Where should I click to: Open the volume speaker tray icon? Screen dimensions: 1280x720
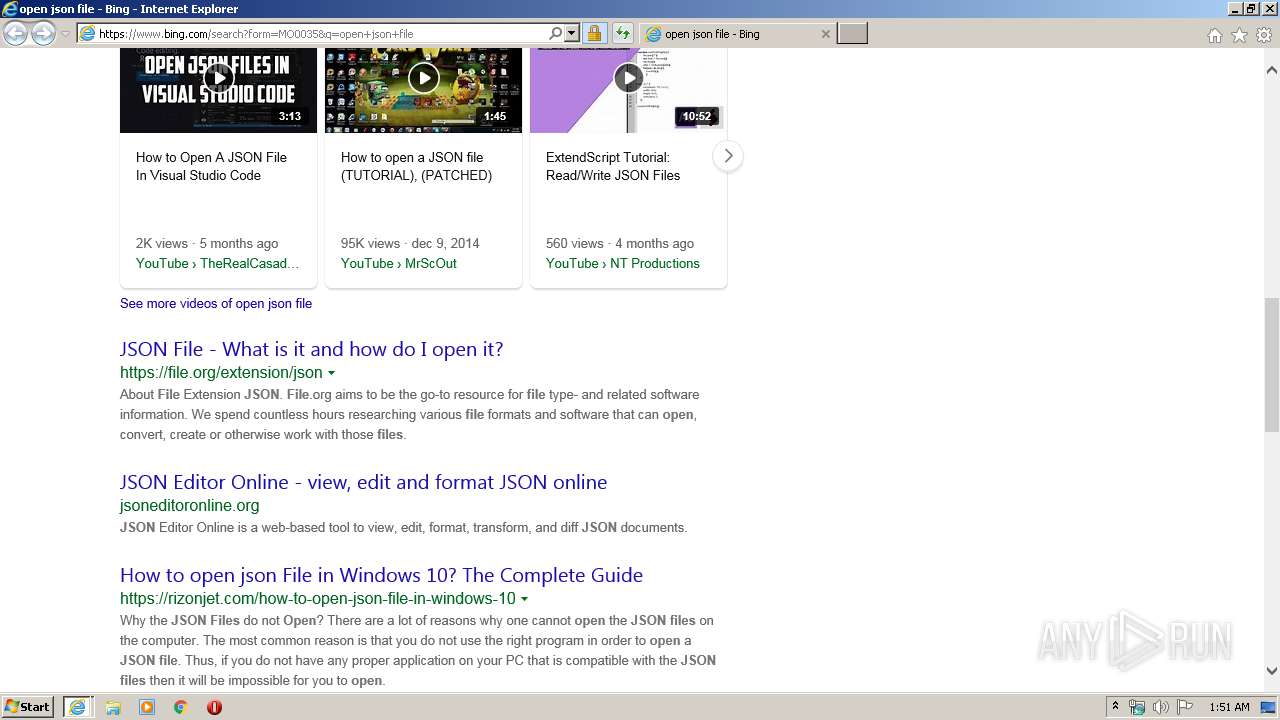(1161, 707)
